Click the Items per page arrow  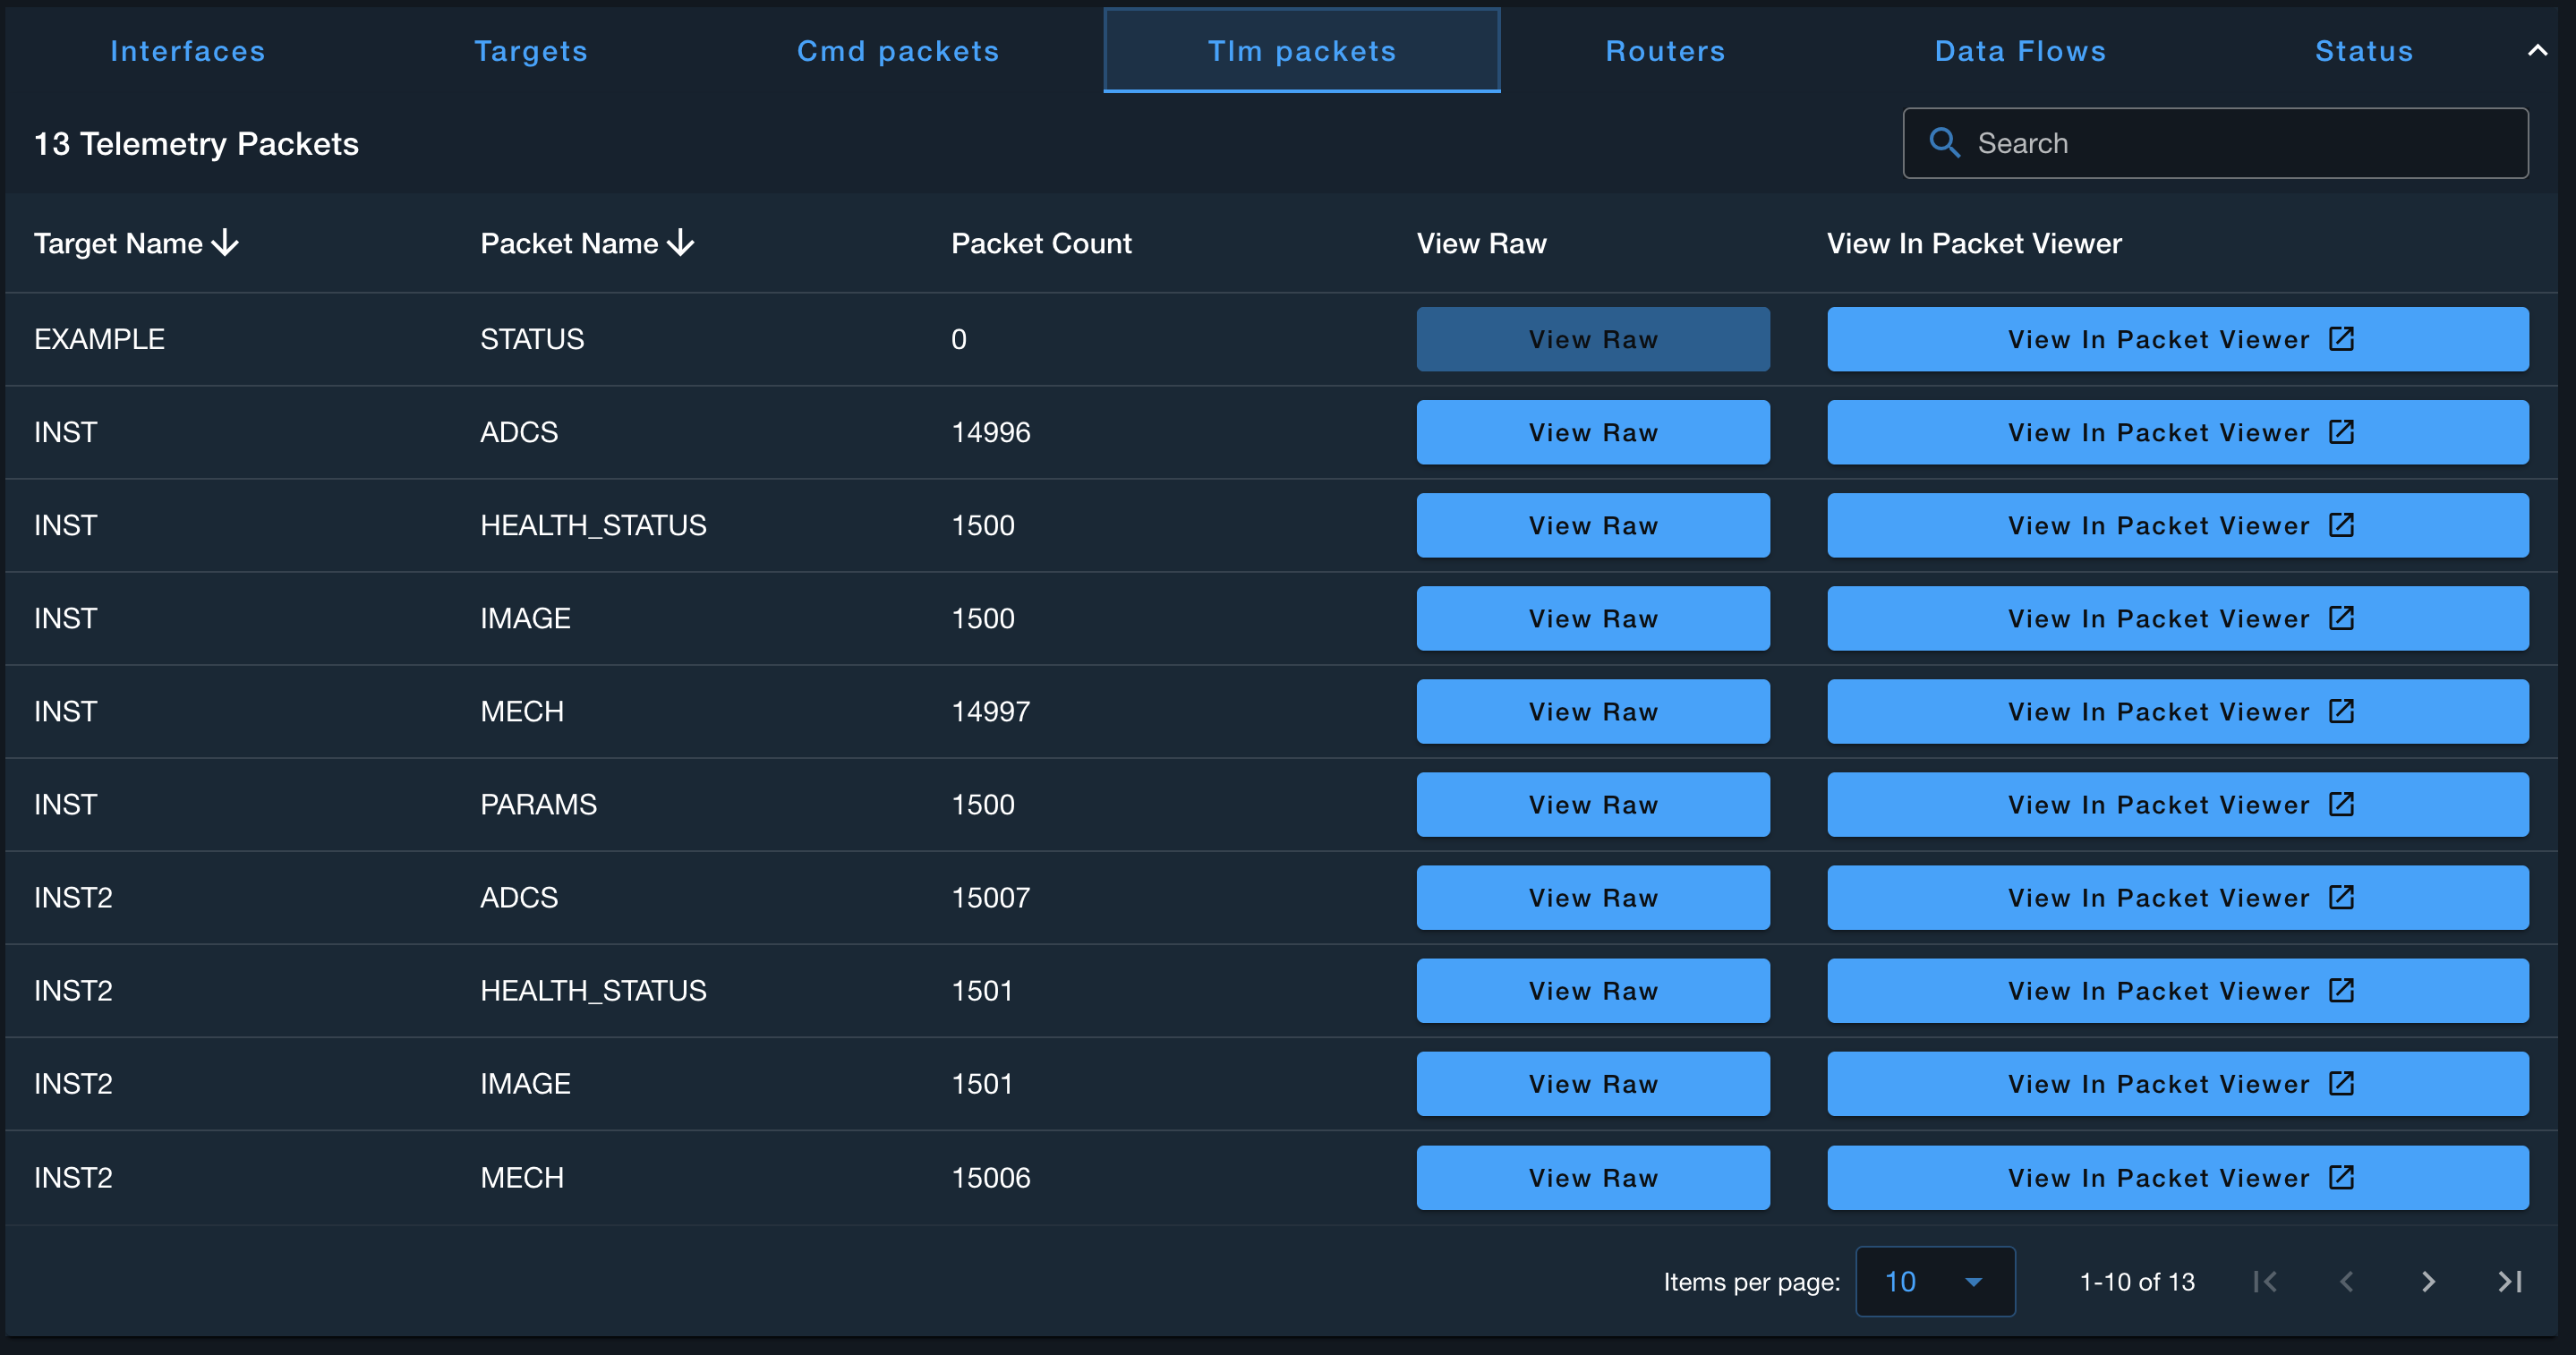point(1973,1282)
